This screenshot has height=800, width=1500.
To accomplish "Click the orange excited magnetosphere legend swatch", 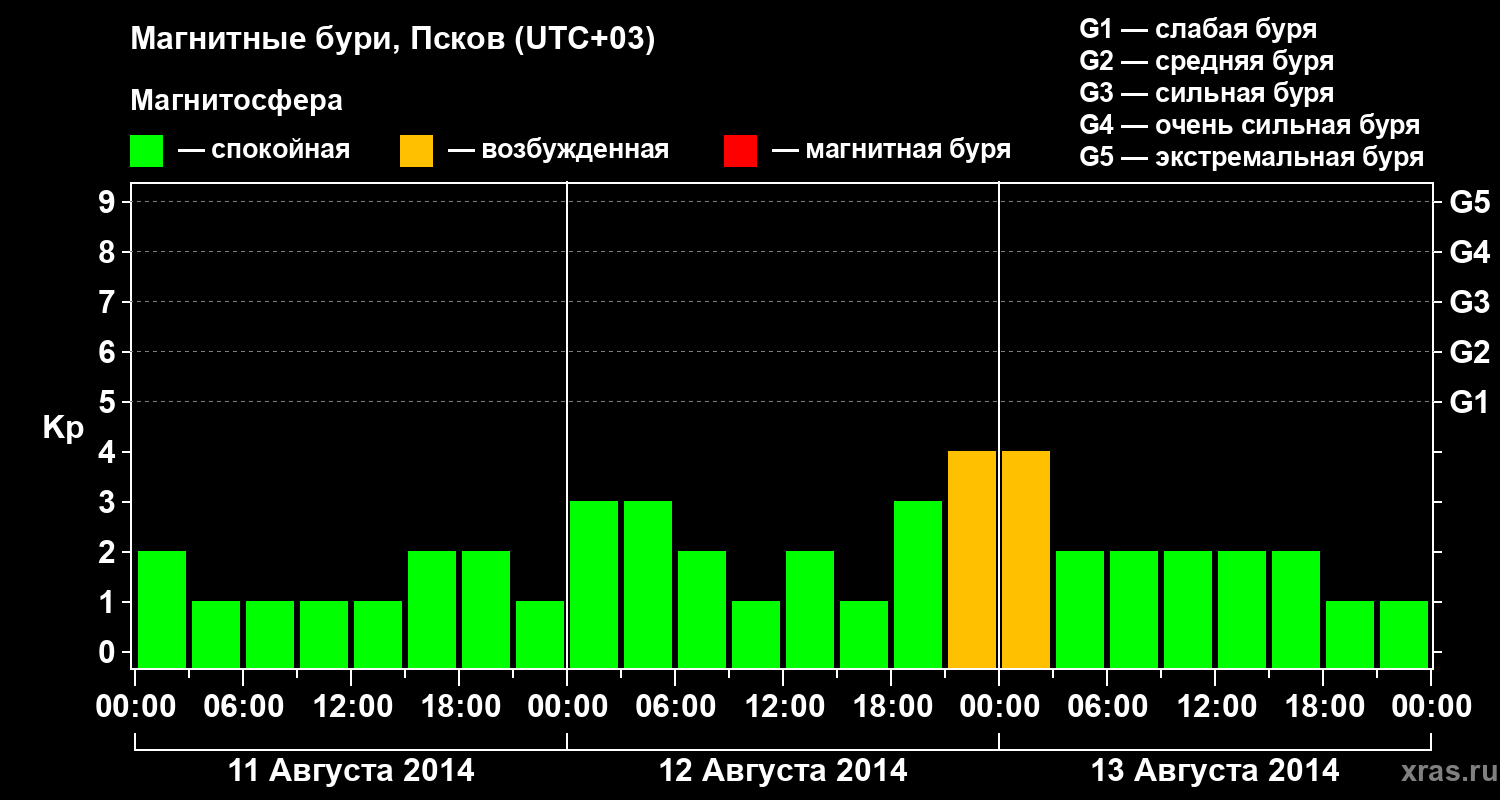I will 416,151.
